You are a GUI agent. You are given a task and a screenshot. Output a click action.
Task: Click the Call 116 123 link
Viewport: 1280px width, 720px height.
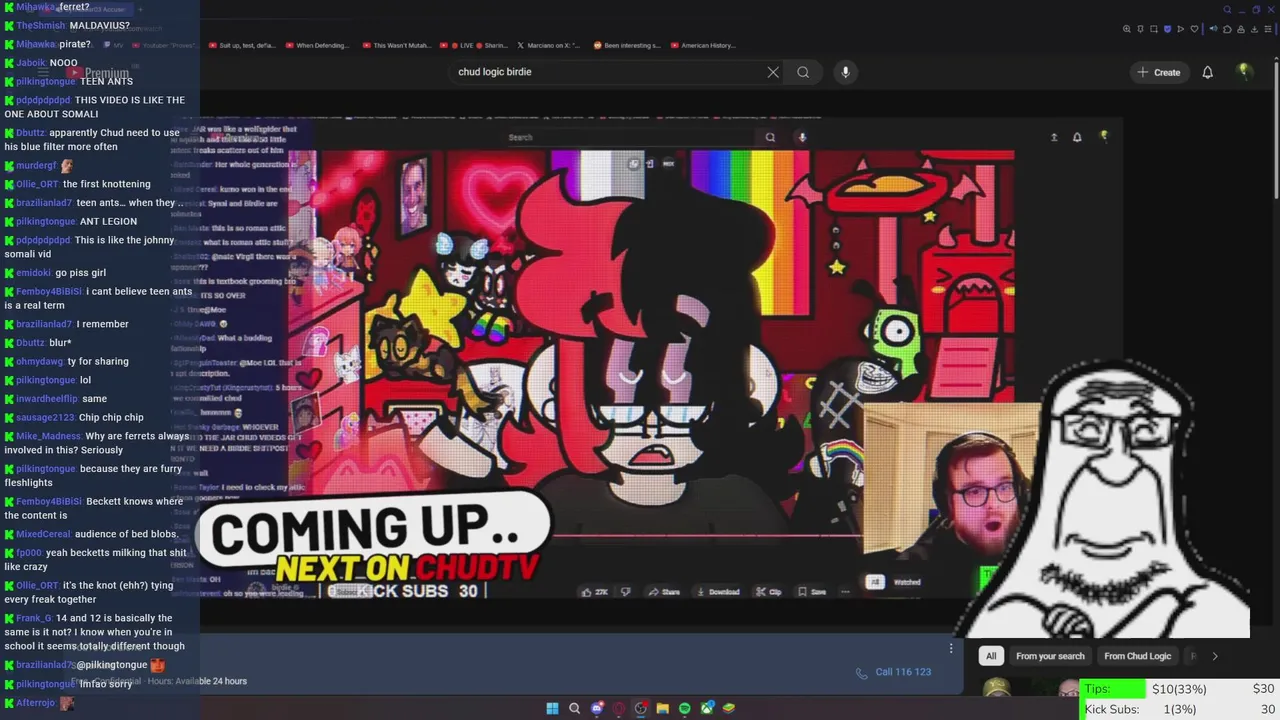pyautogui.click(x=894, y=672)
